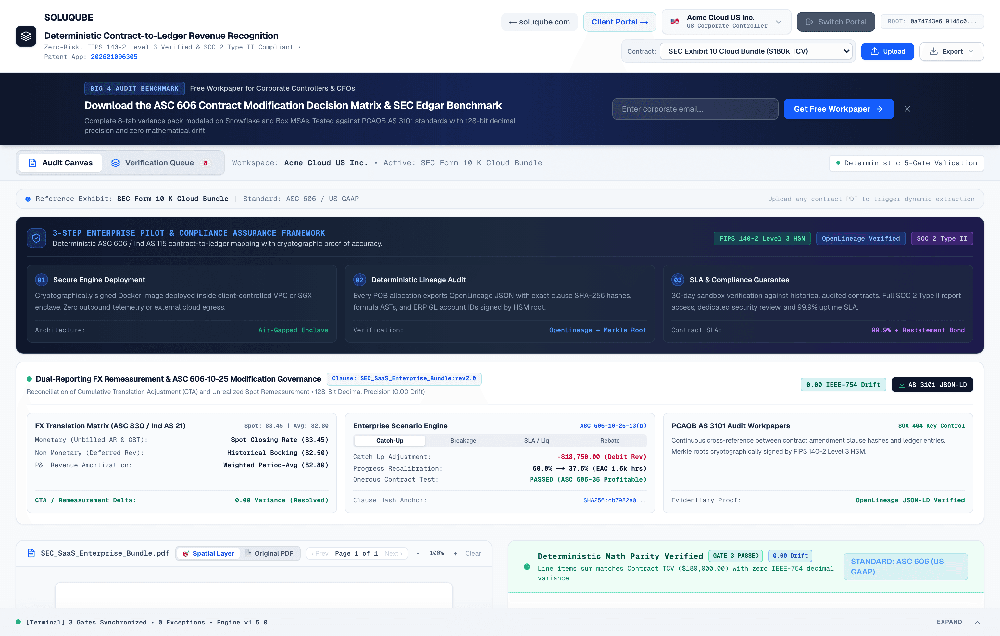The image size is (1000, 636).
Task: Click the download icon in Export button
Action: (933, 52)
